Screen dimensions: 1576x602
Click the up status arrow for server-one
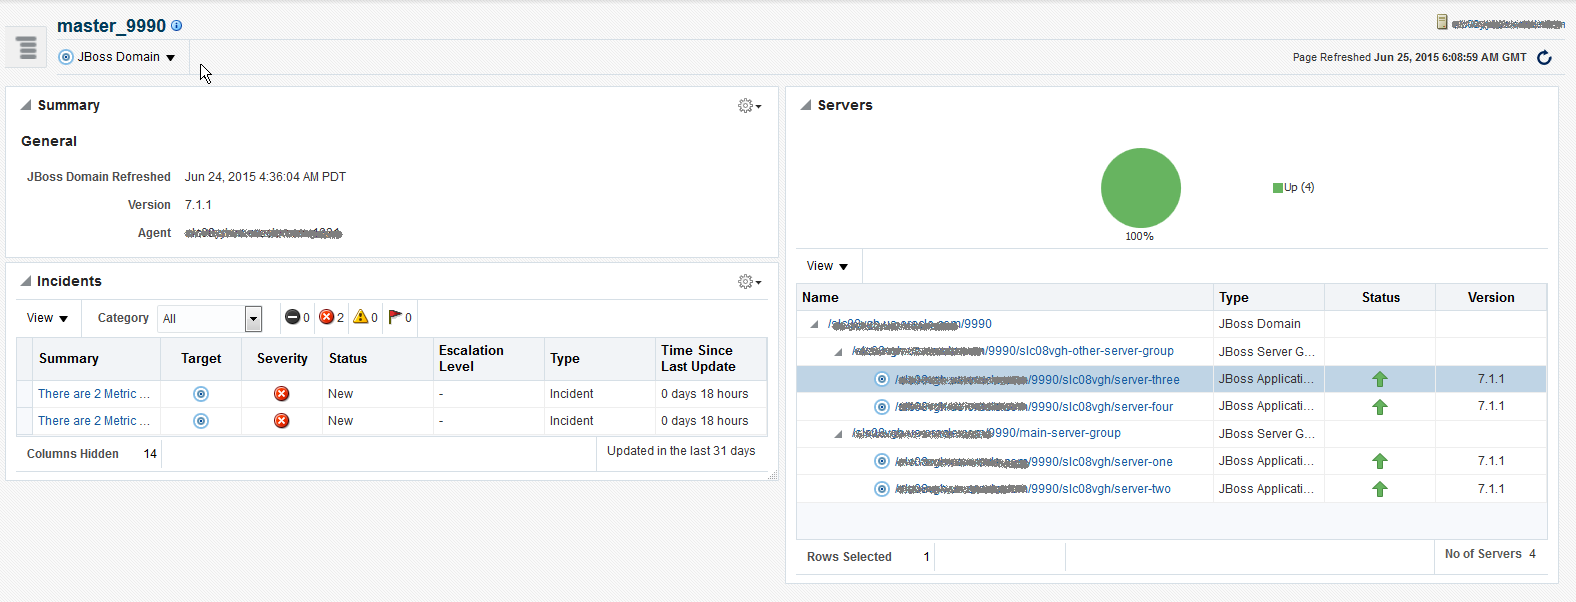(x=1380, y=461)
